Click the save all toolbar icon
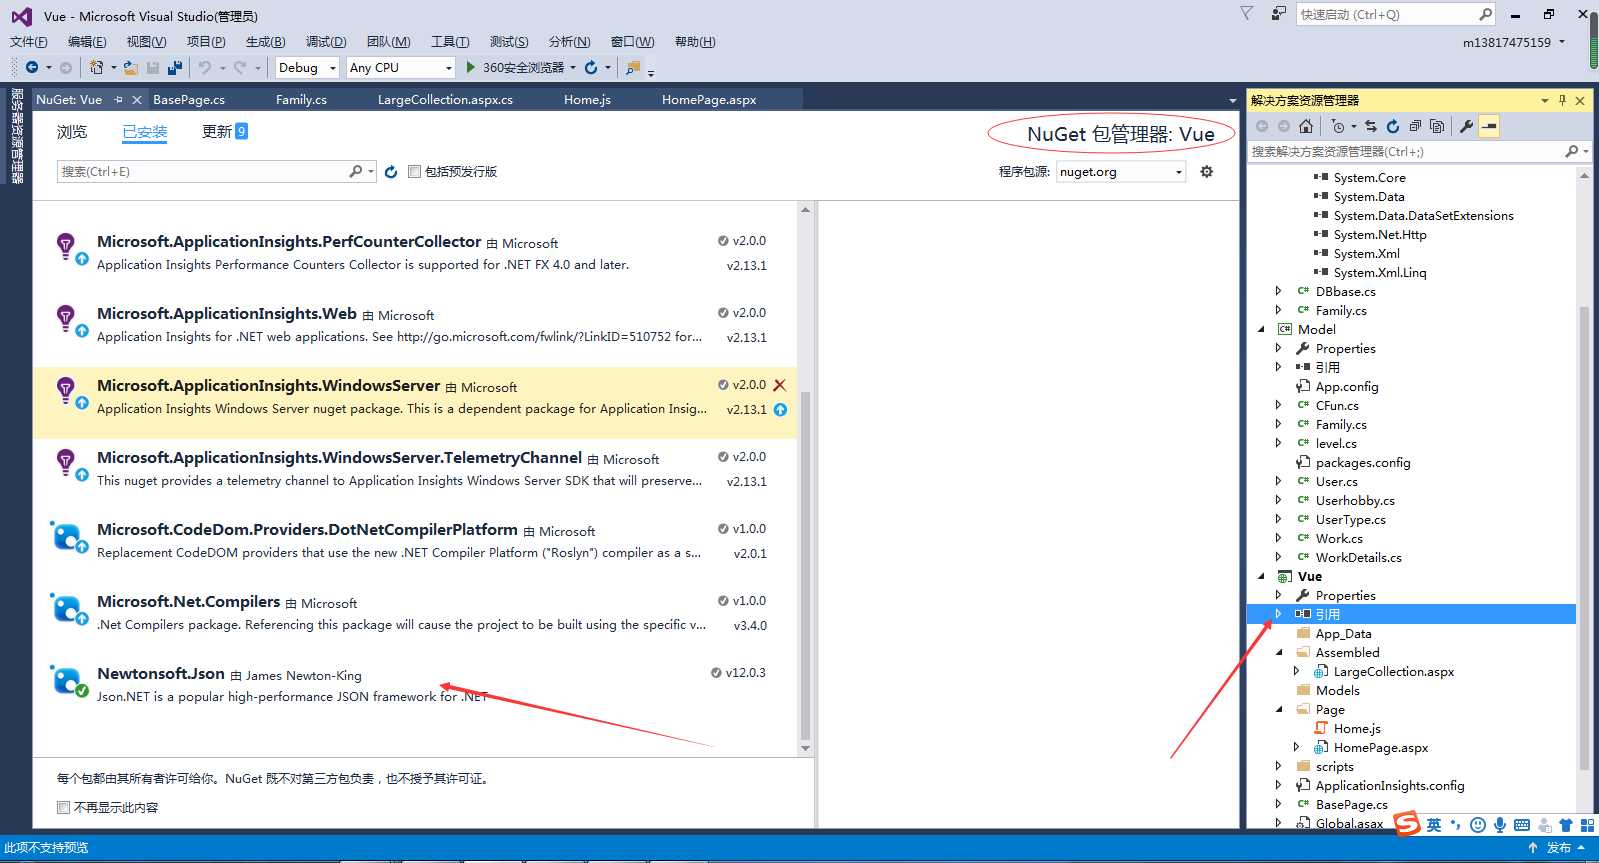Screen dimensions: 1599x863 click(x=175, y=67)
